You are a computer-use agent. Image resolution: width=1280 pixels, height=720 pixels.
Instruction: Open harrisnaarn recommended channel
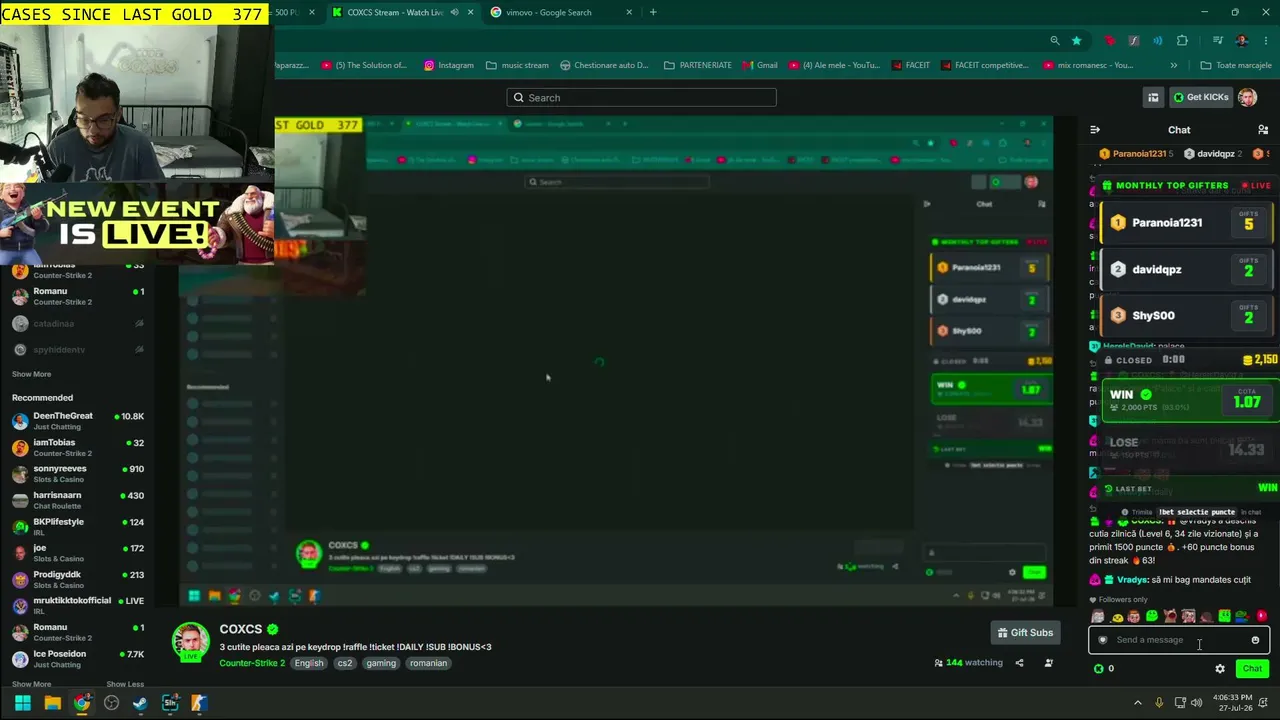78,500
